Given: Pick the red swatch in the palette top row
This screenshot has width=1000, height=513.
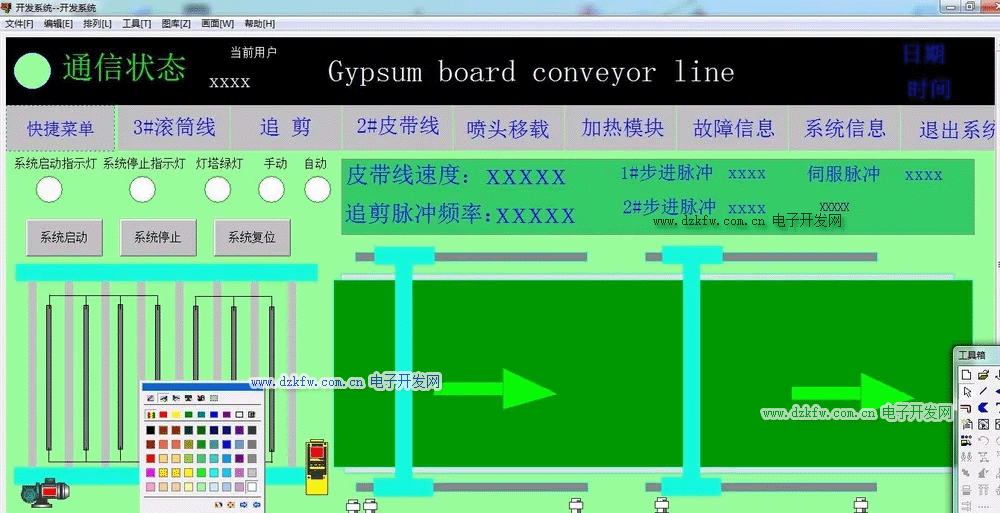Looking at the screenshot, I should tap(163, 414).
